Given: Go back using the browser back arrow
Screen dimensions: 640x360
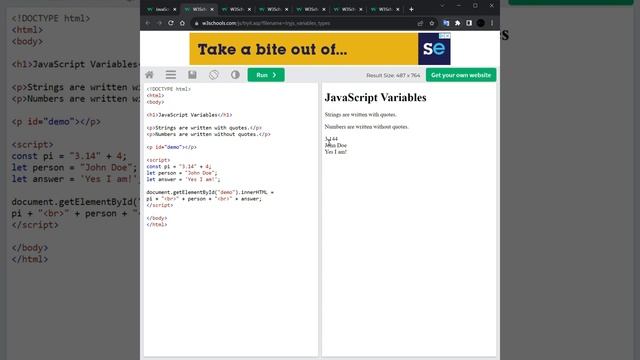Looking at the screenshot, I should point(148,23).
